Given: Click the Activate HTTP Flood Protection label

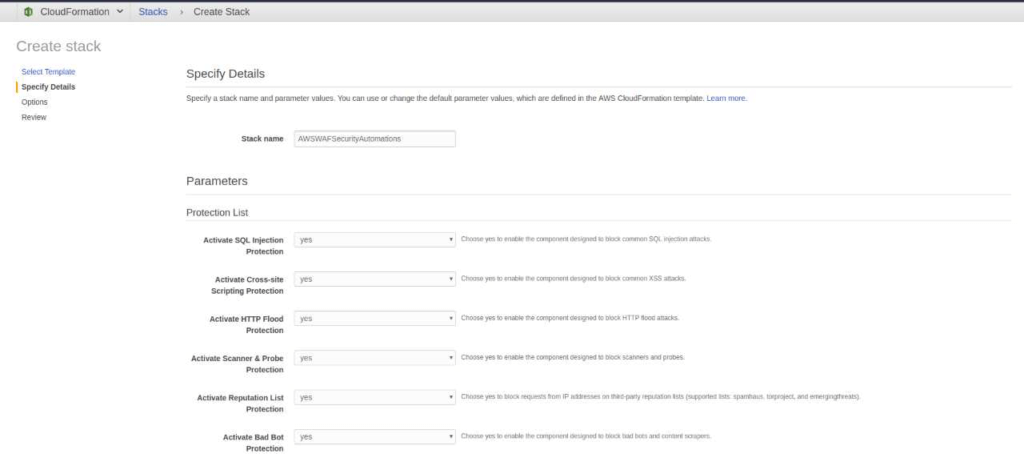Looking at the screenshot, I should pos(247,325).
